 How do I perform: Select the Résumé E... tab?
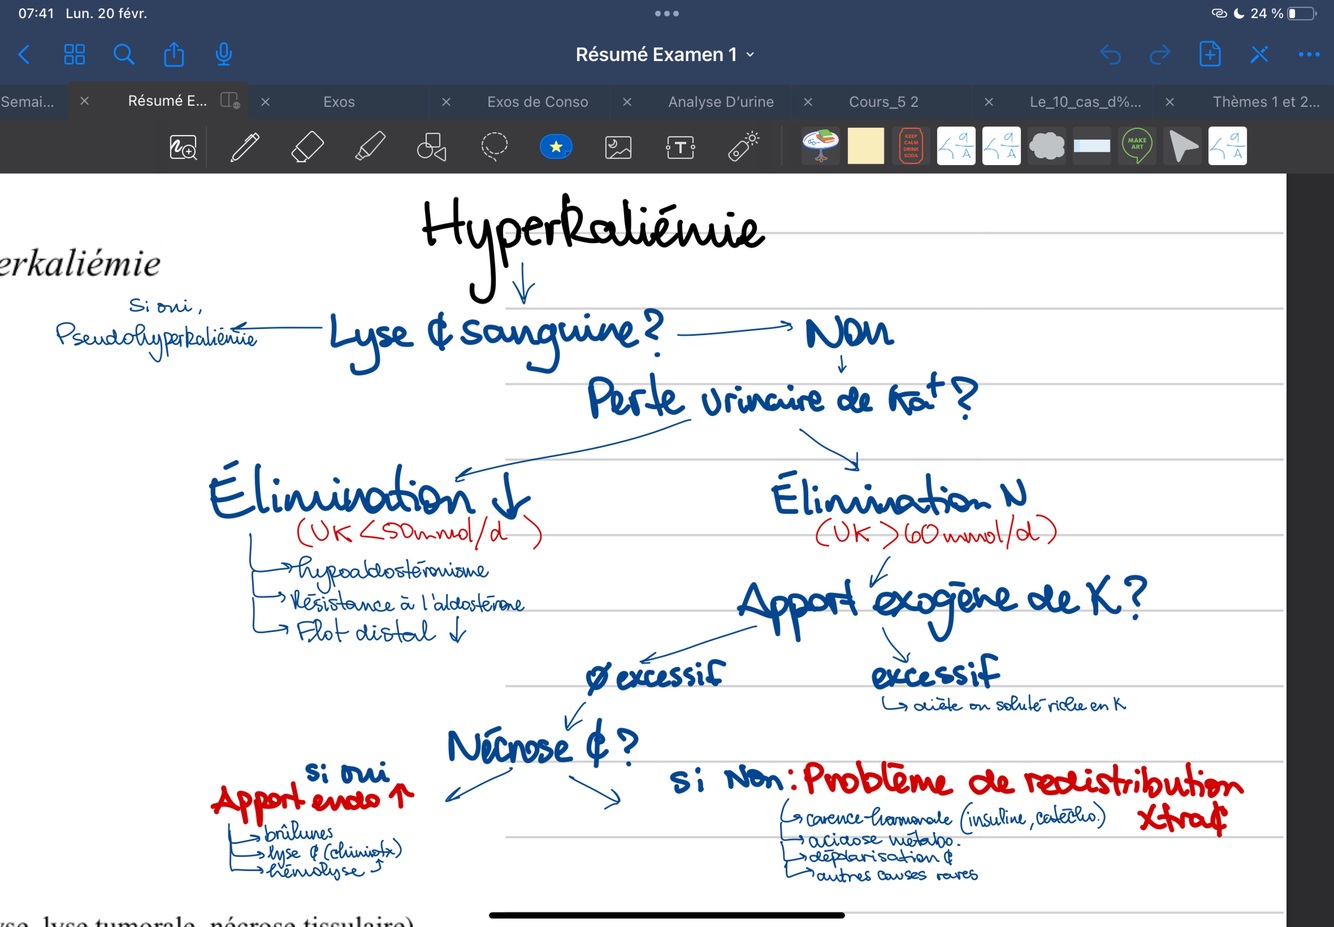tap(167, 101)
